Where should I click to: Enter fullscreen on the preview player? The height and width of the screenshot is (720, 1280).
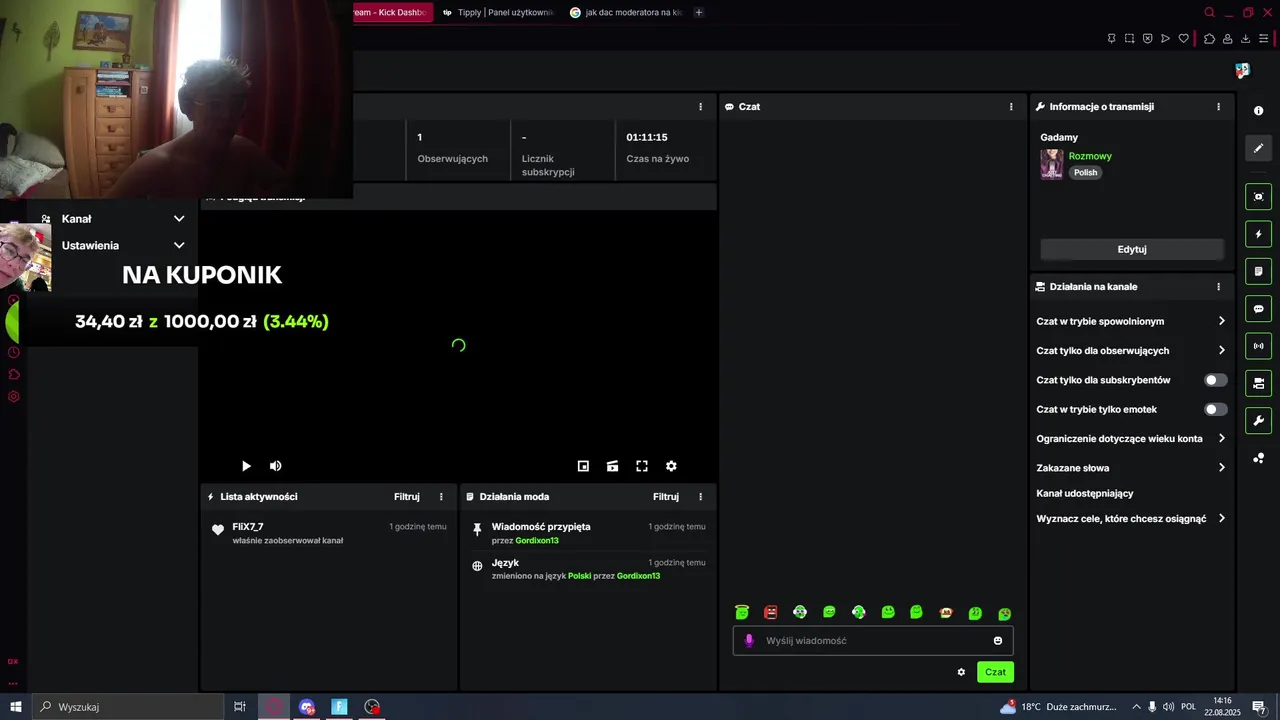coord(642,466)
